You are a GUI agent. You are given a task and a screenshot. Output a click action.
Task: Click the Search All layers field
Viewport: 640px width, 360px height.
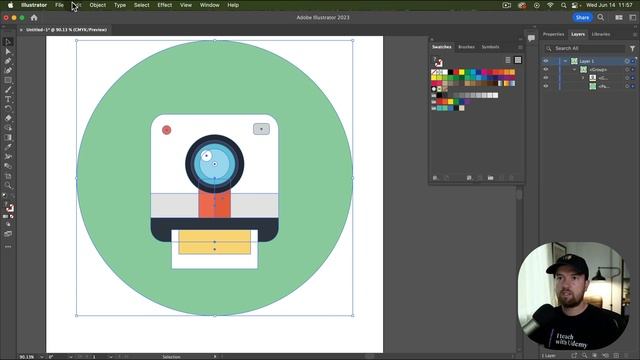tap(584, 49)
